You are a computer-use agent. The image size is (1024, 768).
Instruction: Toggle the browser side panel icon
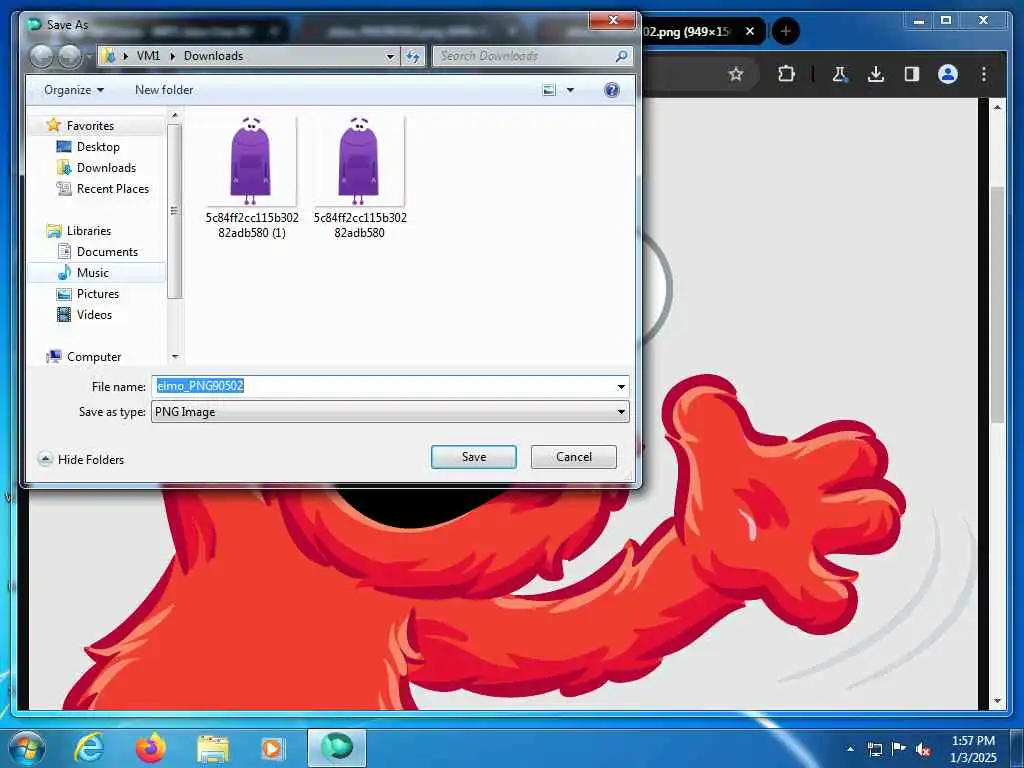coord(912,74)
